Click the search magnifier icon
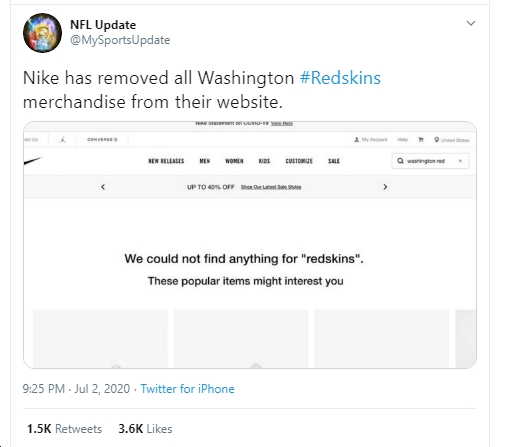509x447 pixels. click(x=400, y=161)
